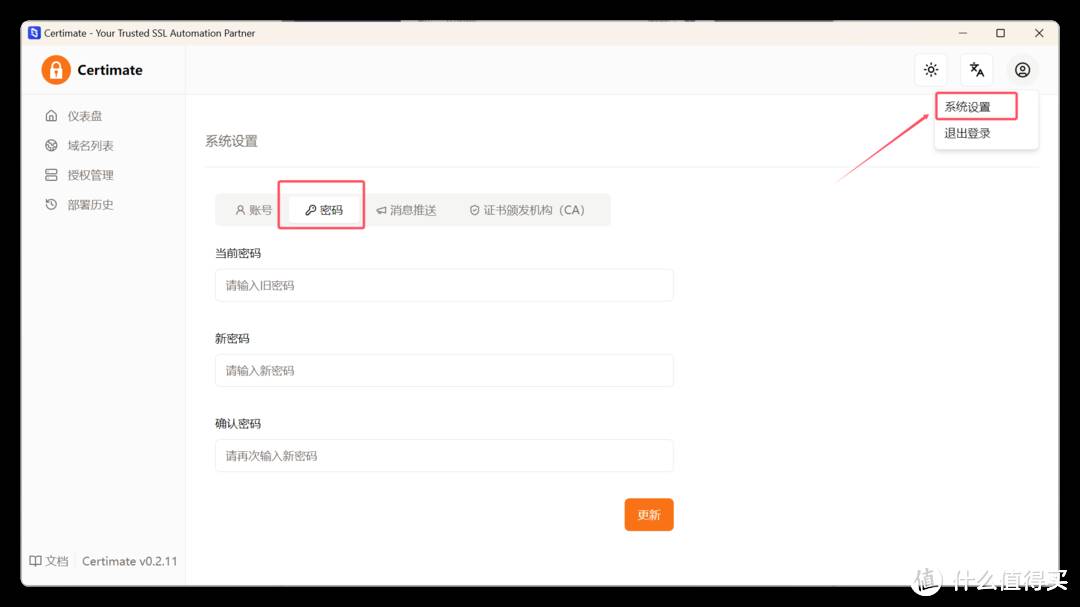Maximize the Certimate window
The image size is (1080, 607).
point(1001,33)
